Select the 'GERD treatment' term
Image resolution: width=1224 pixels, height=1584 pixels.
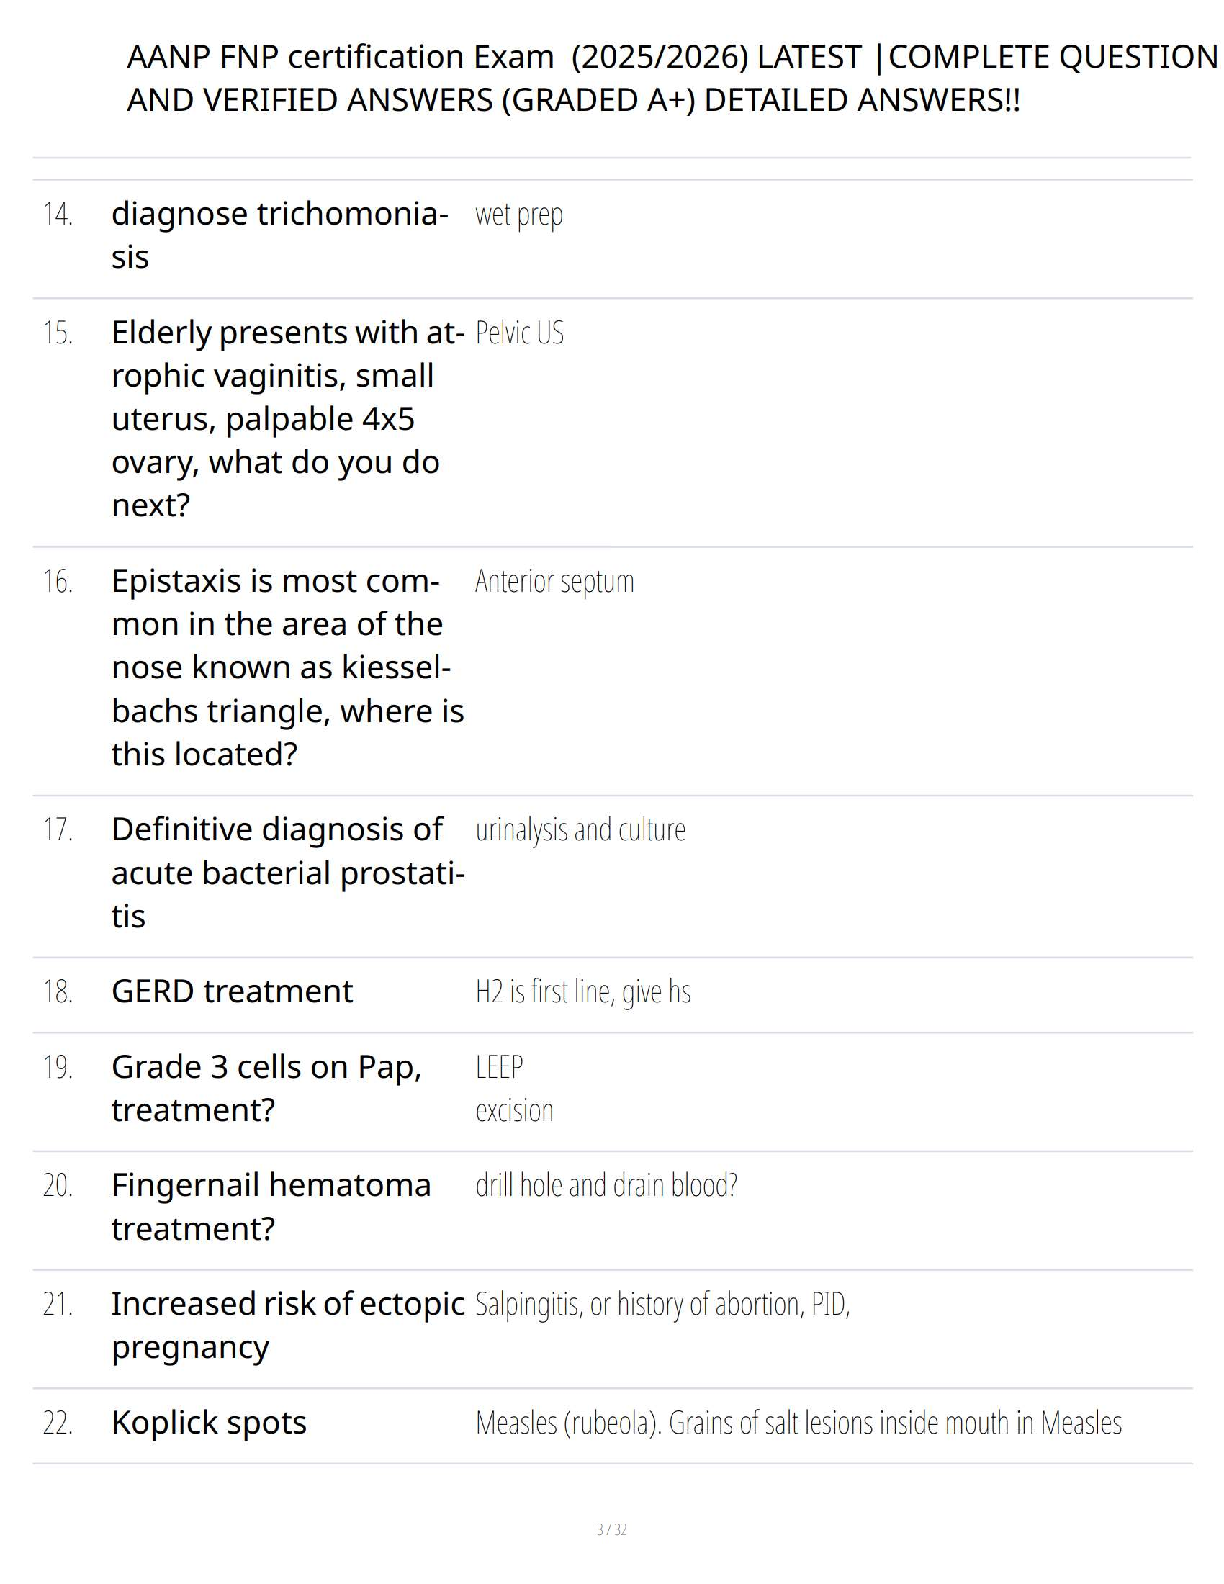coord(232,991)
